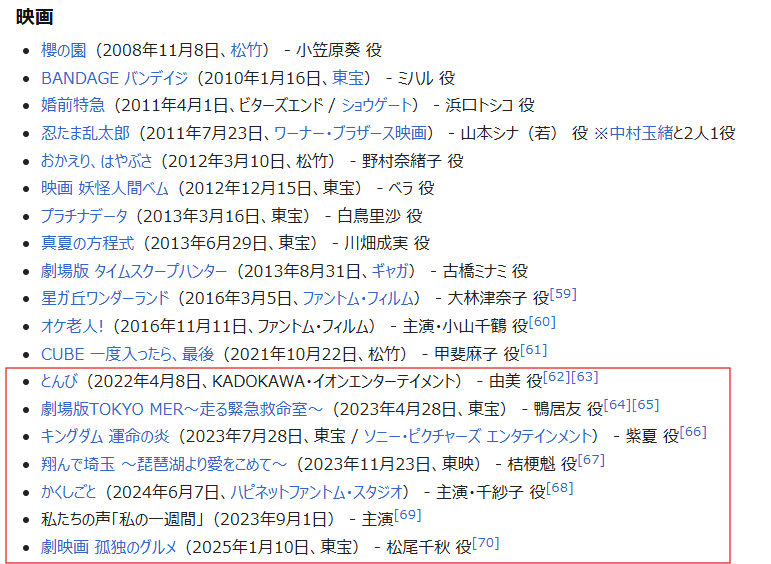The height and width of the screenshot is (564, 771).
Task: Click the 映画 section heading
Action: tap(34, 17)
